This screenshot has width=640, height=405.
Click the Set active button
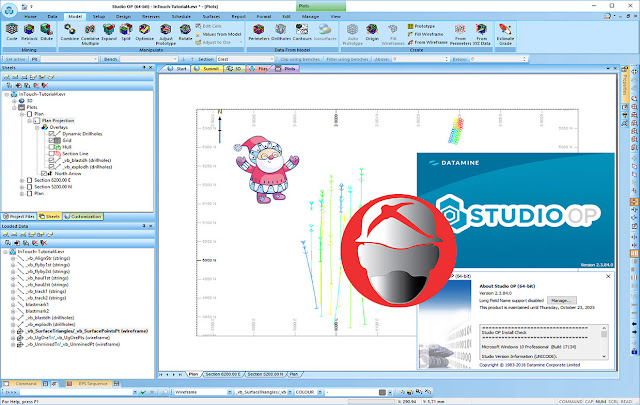pos(15,59)
